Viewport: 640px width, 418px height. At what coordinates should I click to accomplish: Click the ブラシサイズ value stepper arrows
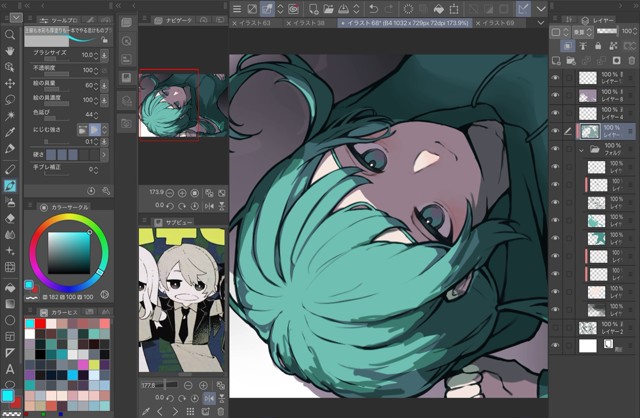tap(96, 55)
